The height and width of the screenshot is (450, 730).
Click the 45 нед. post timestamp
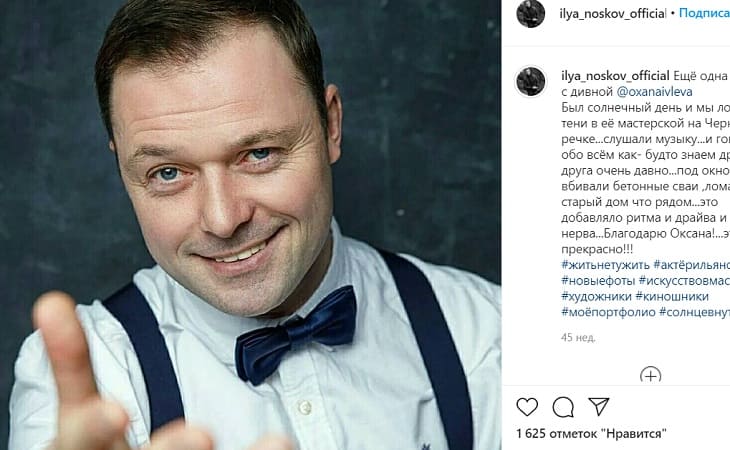click(x=578, y=337)
